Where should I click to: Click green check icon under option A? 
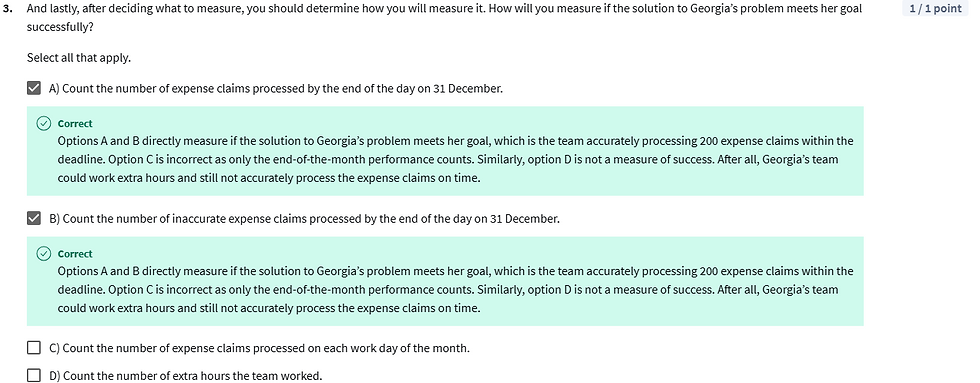(43, 124)
